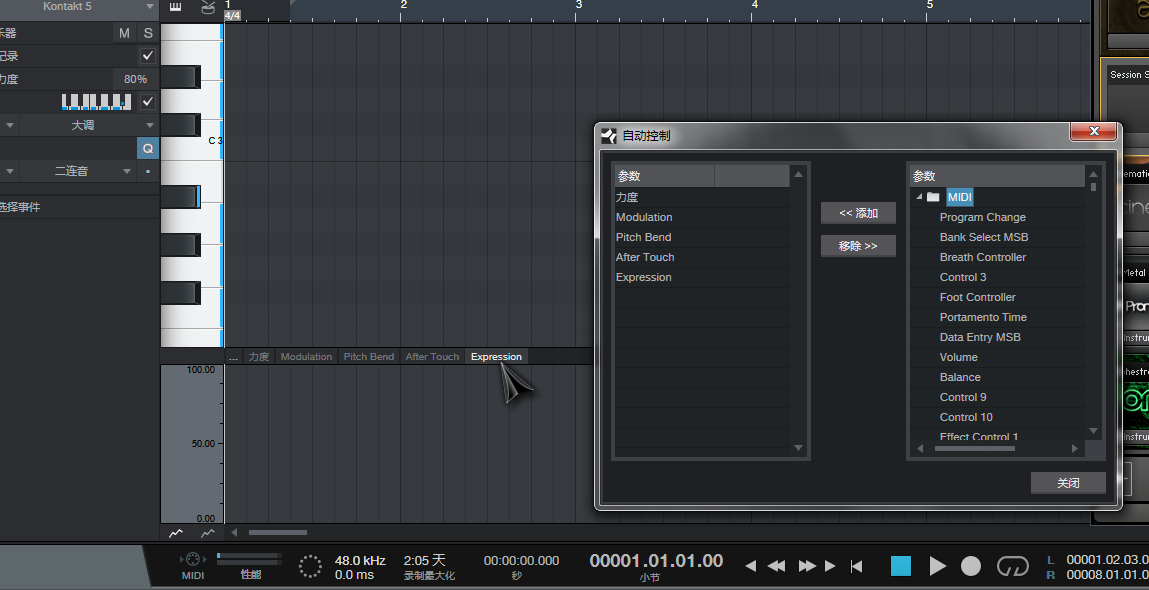Click the 移除 >> button

[858, 246]
